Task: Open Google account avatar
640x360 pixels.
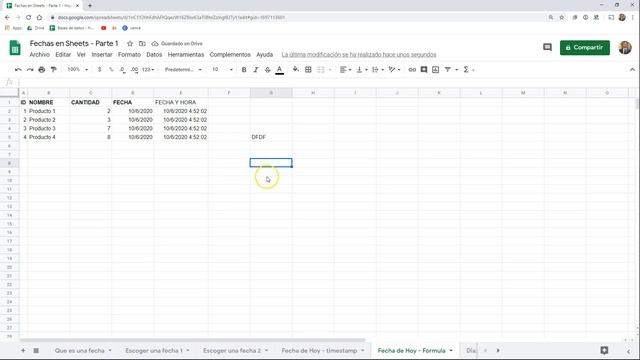Action: (625, 48)
